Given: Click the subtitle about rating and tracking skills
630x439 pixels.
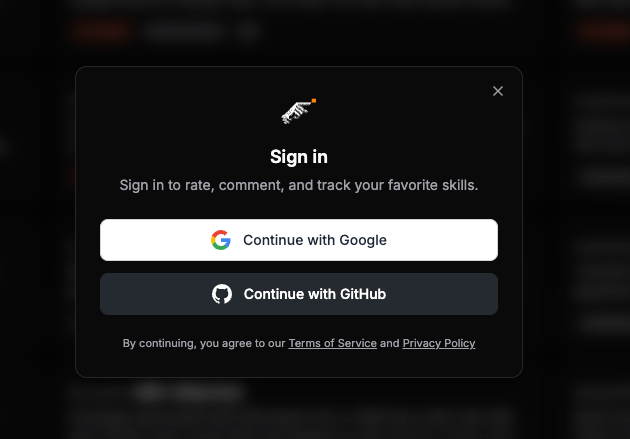Looking at the screenshot, I should pos(299,185).
